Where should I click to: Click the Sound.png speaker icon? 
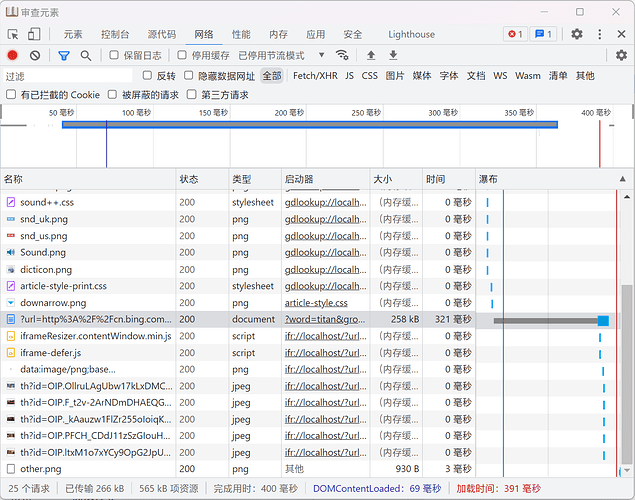[11, 252]
